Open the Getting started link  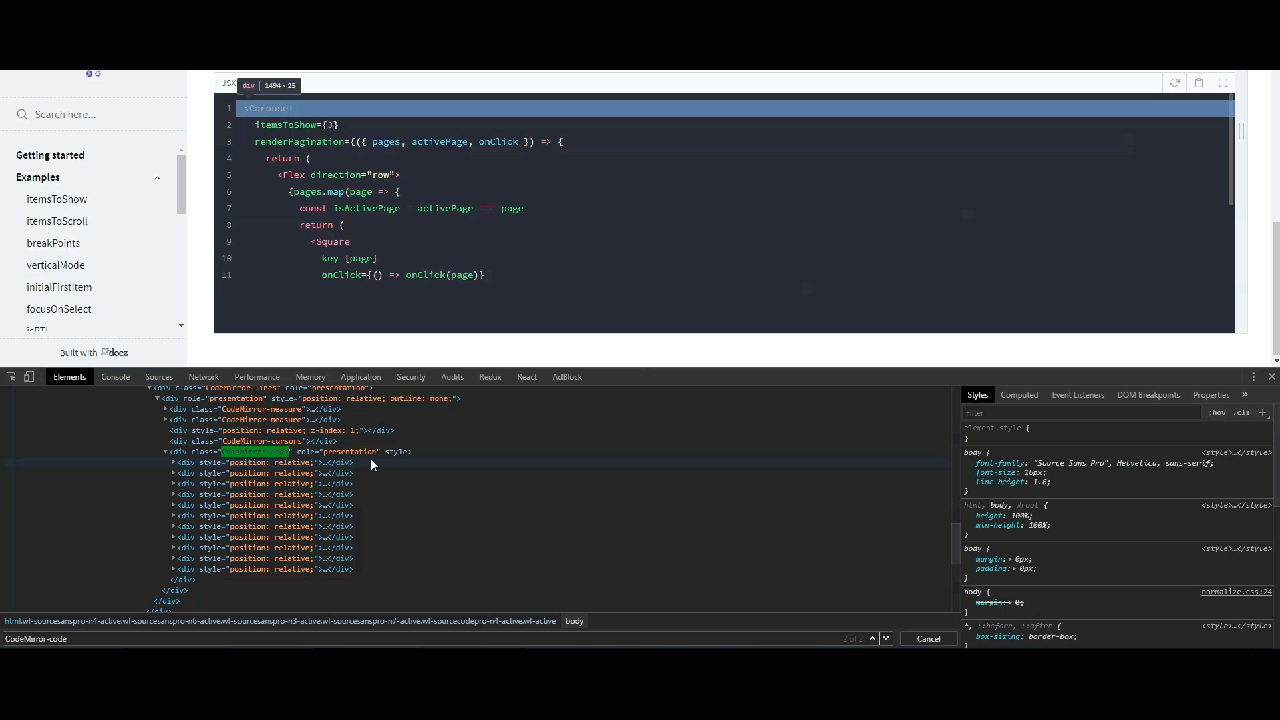click(50, 155)
